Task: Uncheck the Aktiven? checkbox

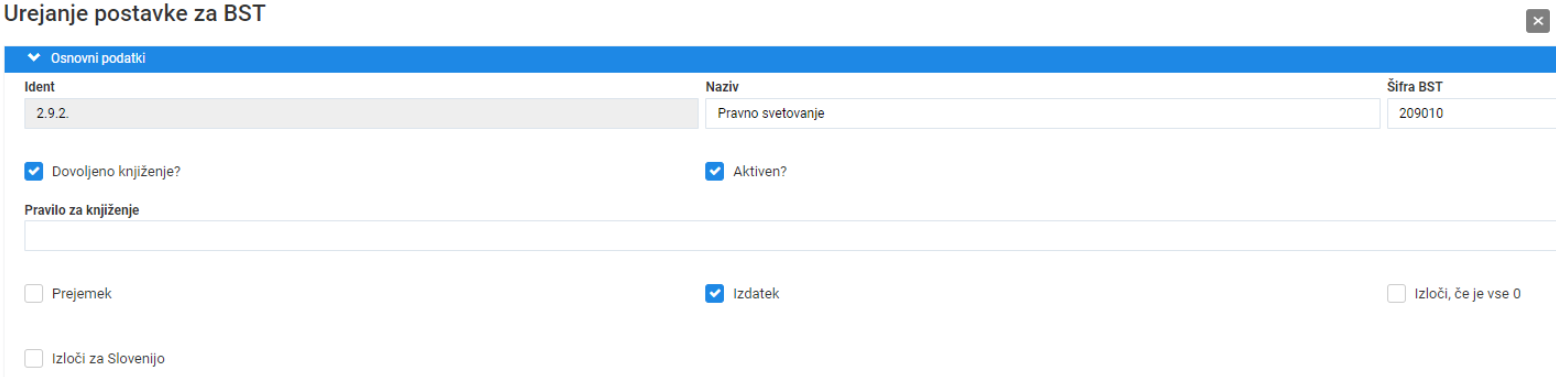Action: point(714,171)
